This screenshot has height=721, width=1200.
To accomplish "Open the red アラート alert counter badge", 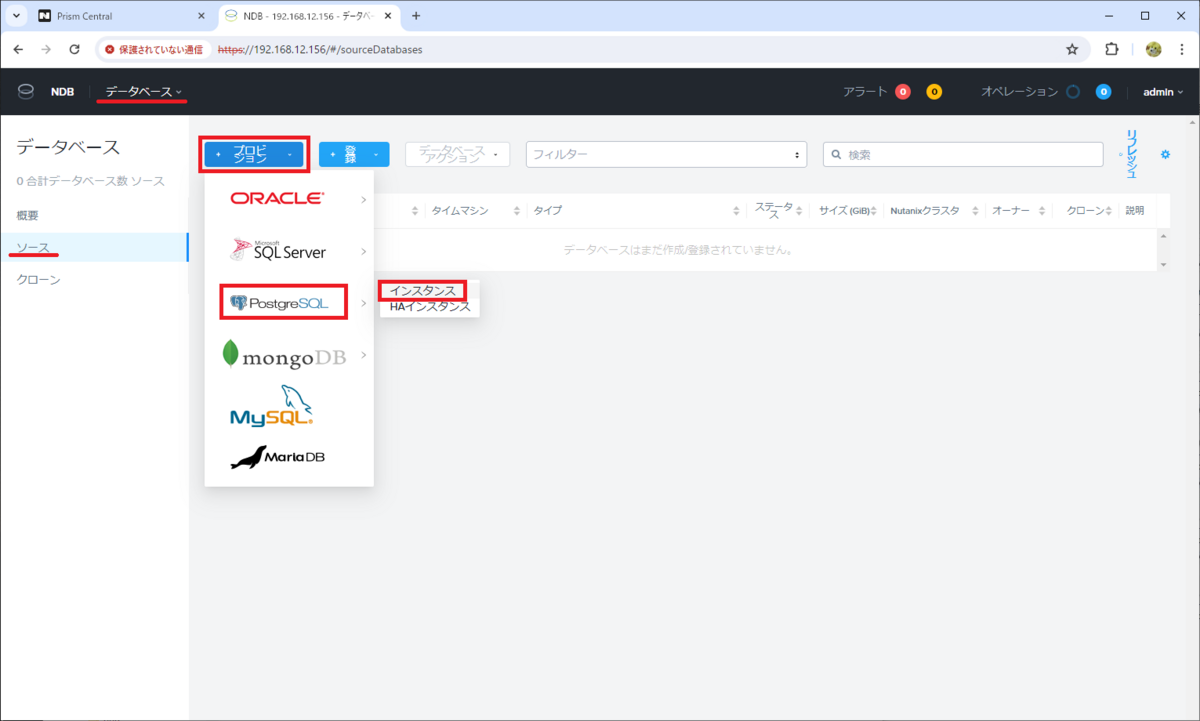I will pos(903,90).
